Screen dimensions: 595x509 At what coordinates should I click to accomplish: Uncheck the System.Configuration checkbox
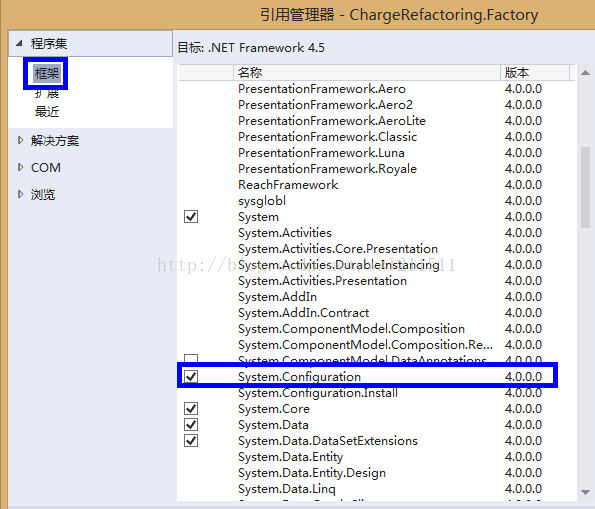(191, 377)
